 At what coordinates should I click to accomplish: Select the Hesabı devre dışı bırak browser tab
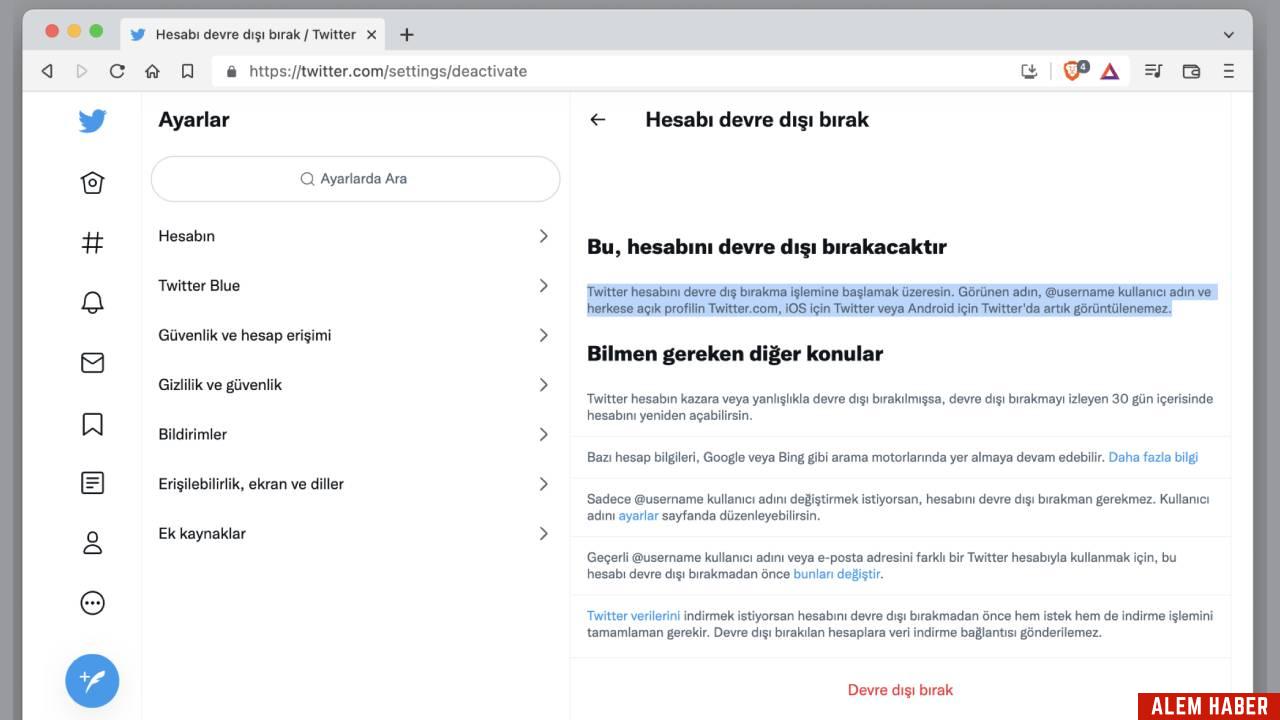pos(254,34)
